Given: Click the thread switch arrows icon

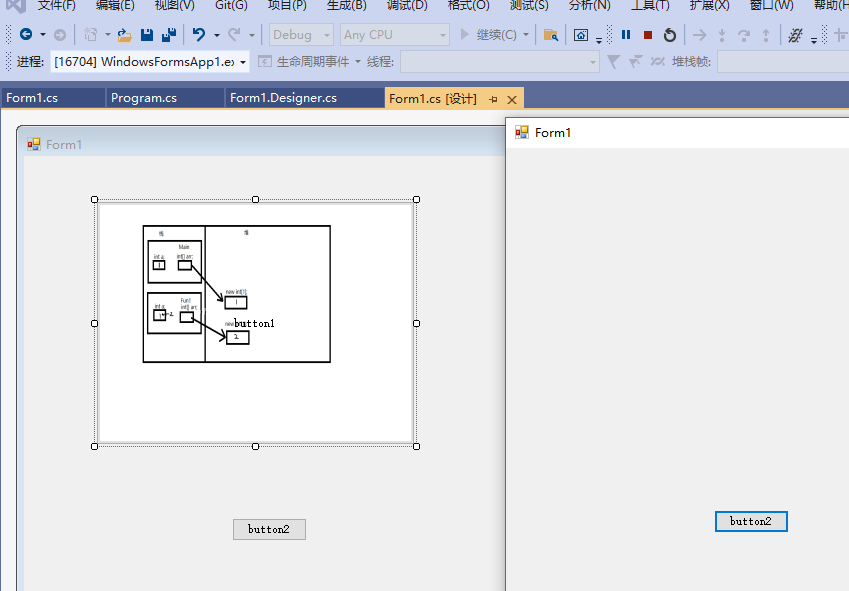Looking at the screenshot, I should tap(657, 62).
